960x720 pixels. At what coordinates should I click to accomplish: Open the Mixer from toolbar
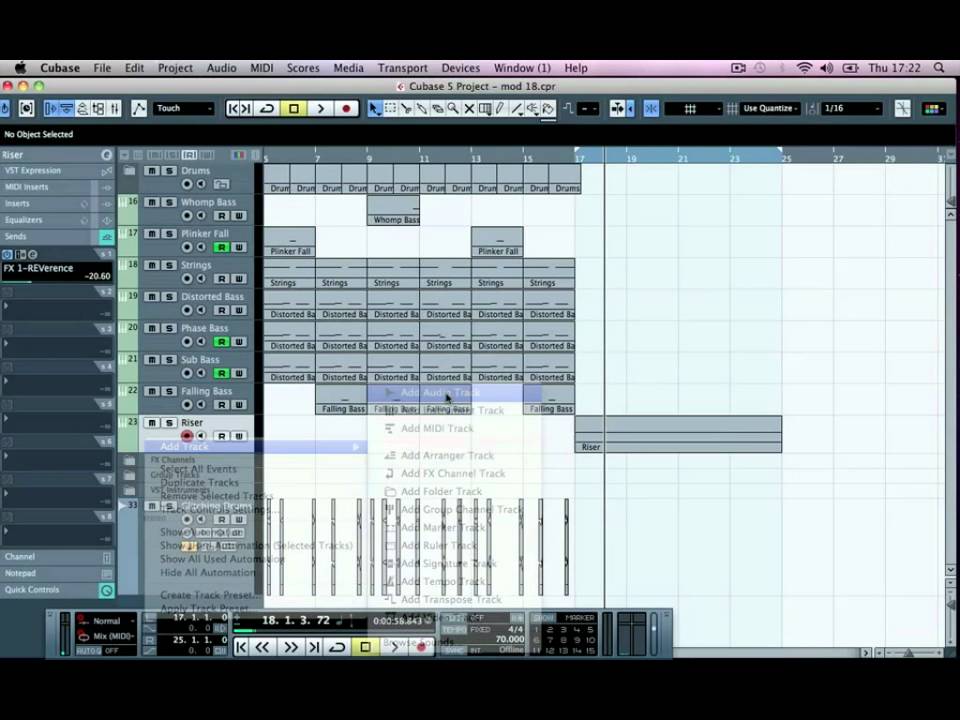click(x=114, y=109)
